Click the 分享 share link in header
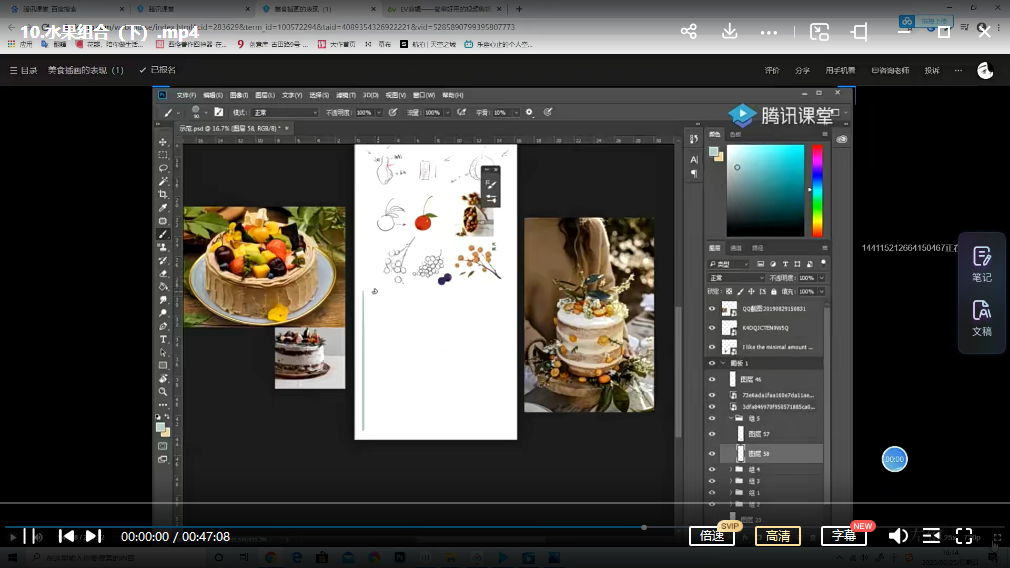The height and width of the screenshot is (568, 1010). [x=803, y=70]
